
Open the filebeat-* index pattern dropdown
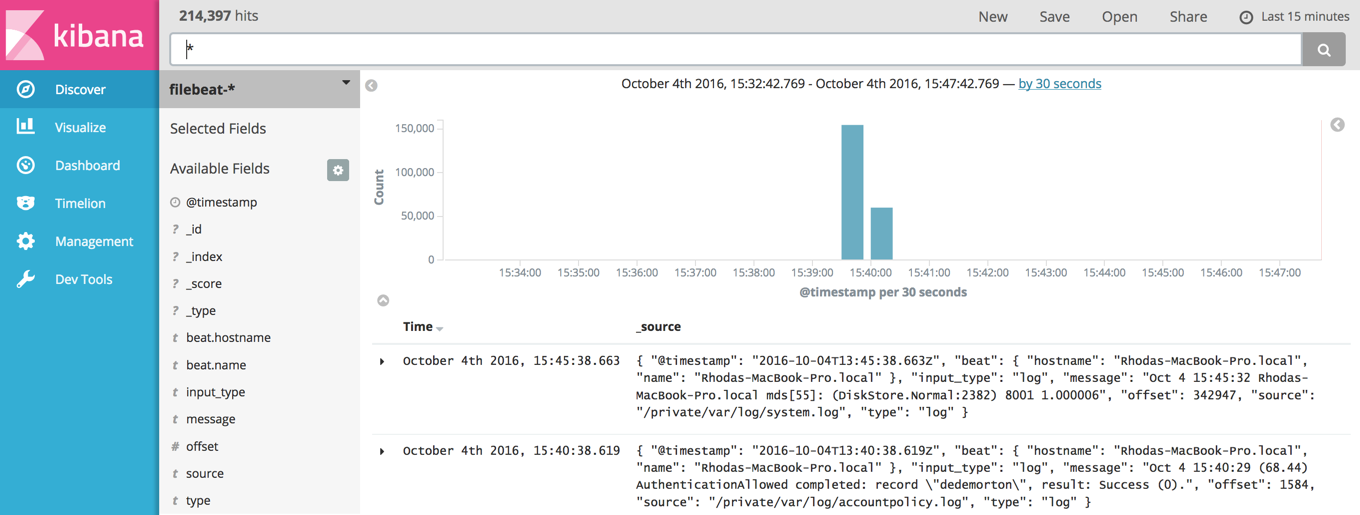click(x=346, y=84)
